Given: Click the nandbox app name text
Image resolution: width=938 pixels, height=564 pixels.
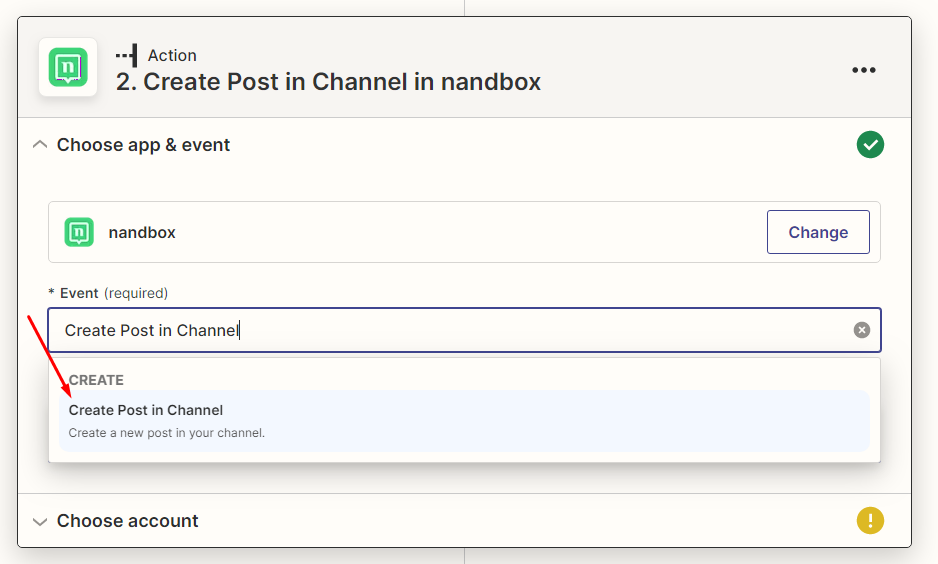Looking at the screenshot, I should 142,232.
